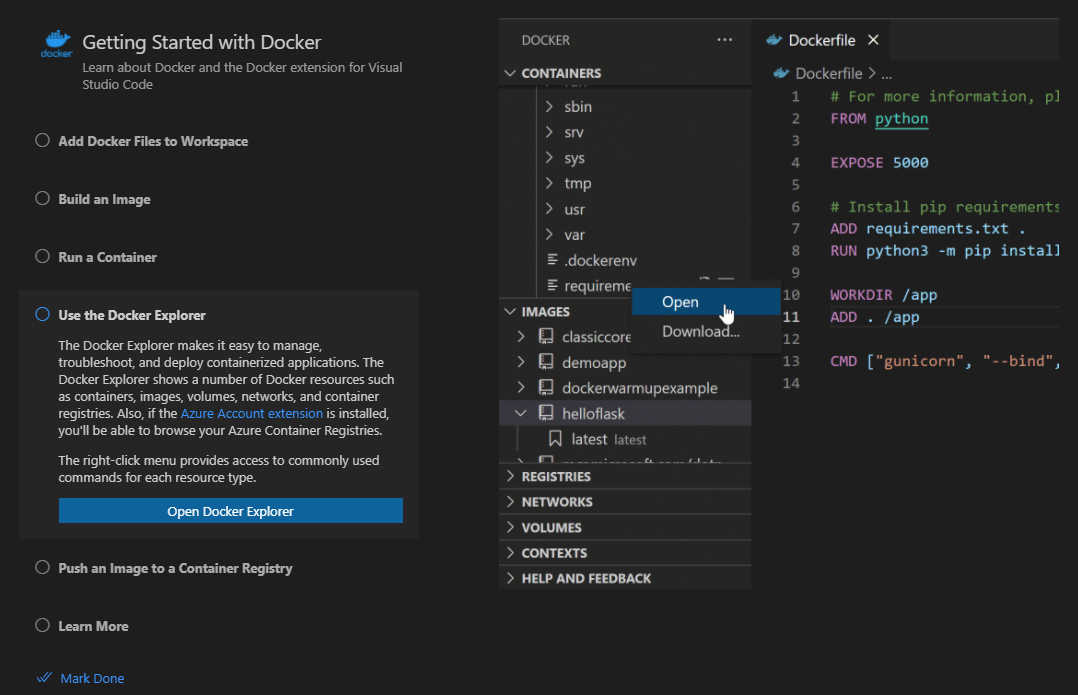
Task: Expand the classiccore image chevron
Action: coord(520,336)
